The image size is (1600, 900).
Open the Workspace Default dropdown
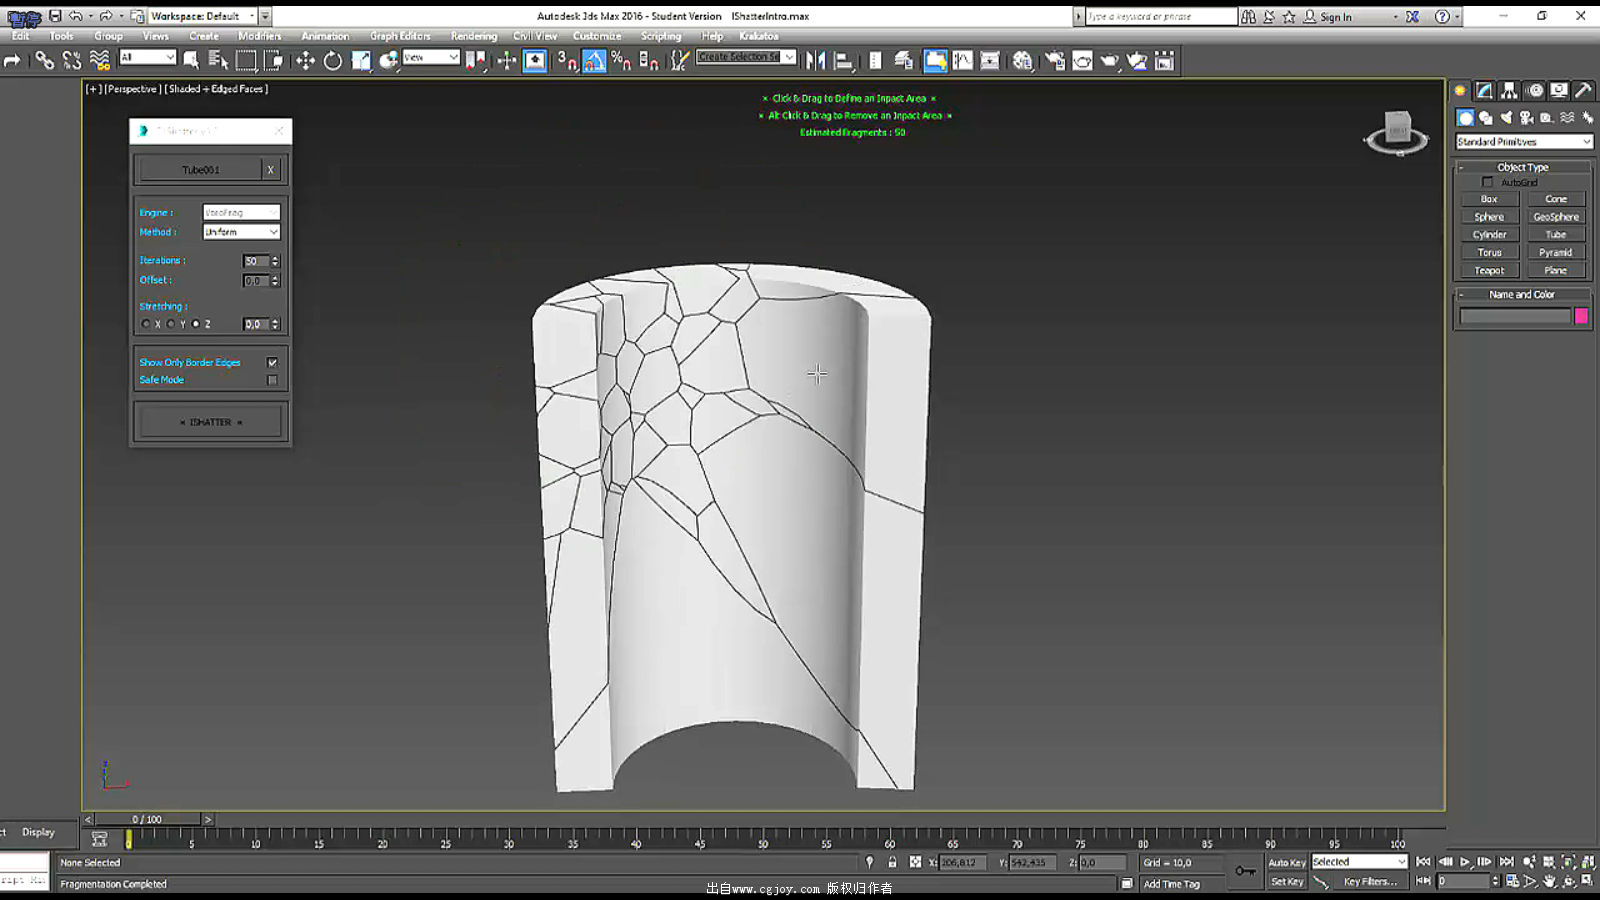pos(203,16)
